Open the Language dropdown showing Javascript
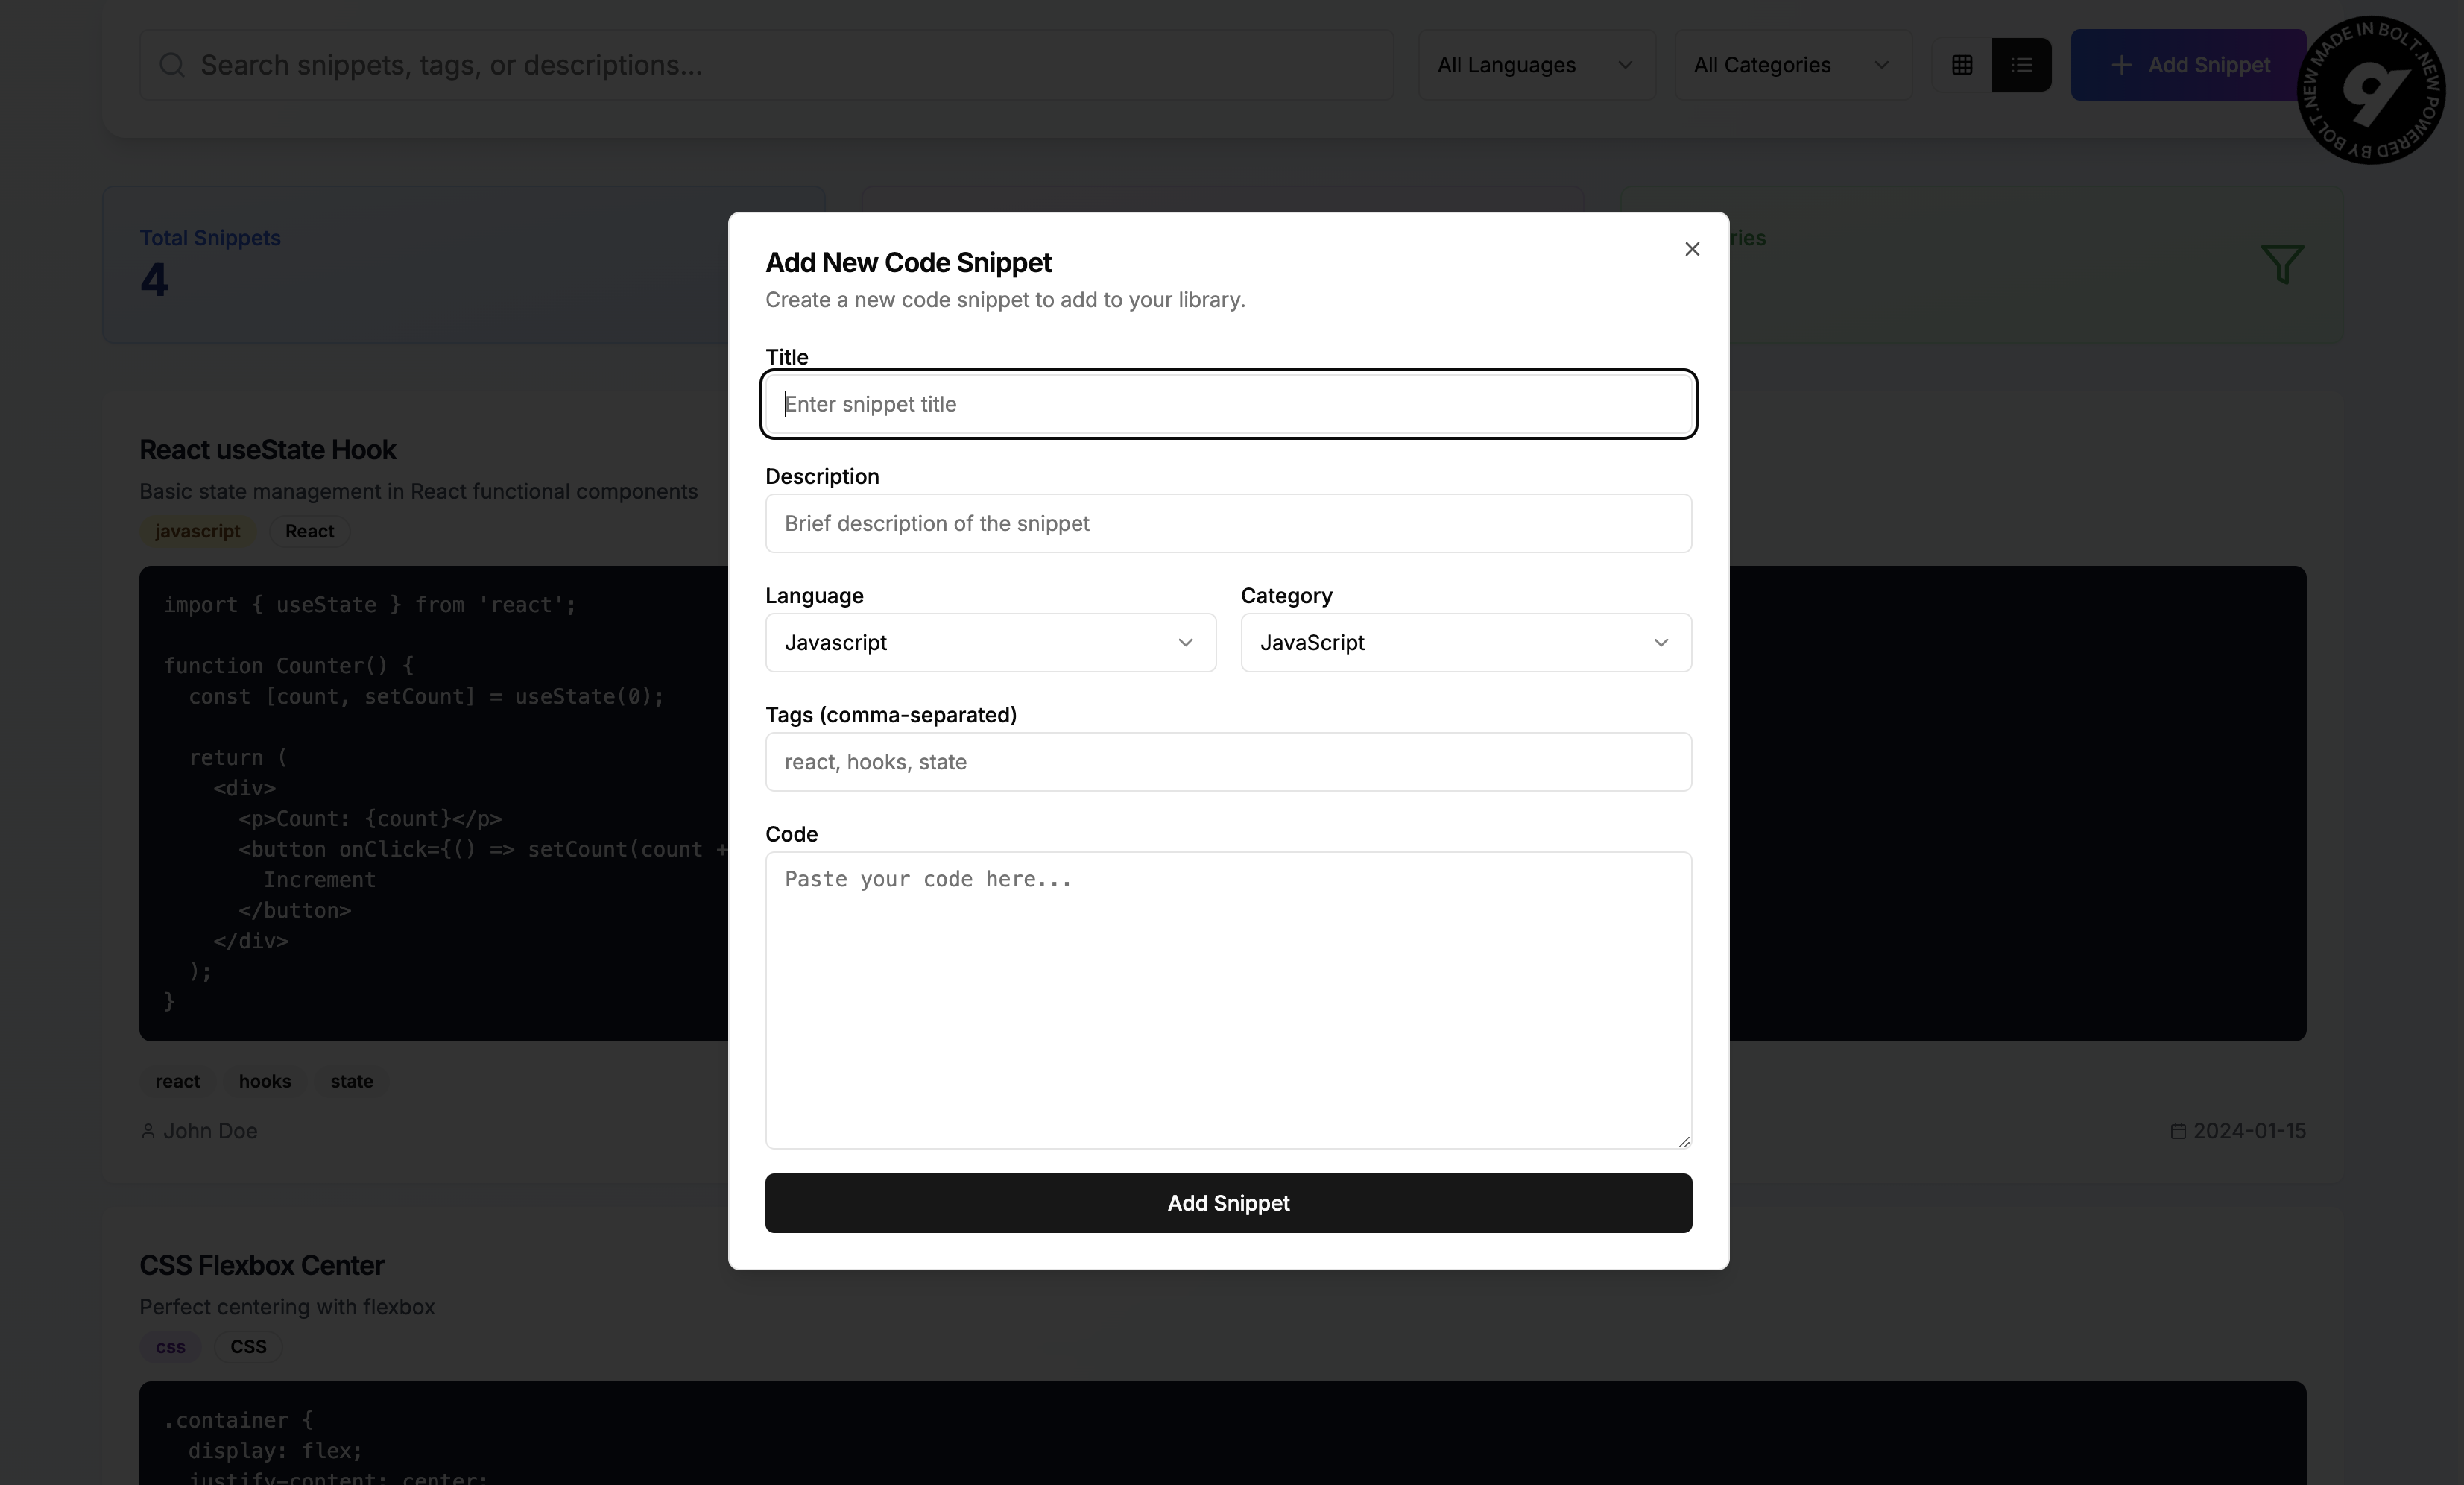The image size is (2464, 1485). pos(990,642)
